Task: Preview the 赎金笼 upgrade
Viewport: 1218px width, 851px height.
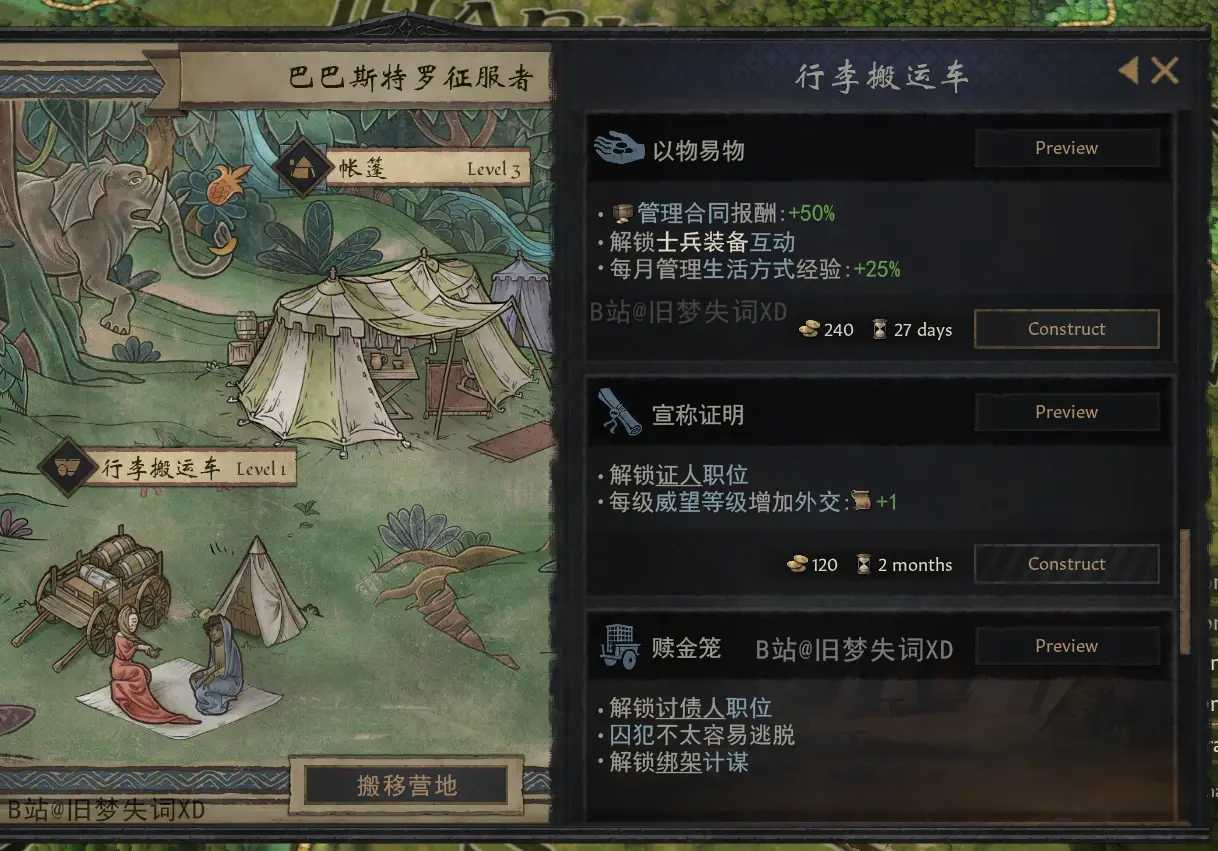Action: tap(1067, 646)
